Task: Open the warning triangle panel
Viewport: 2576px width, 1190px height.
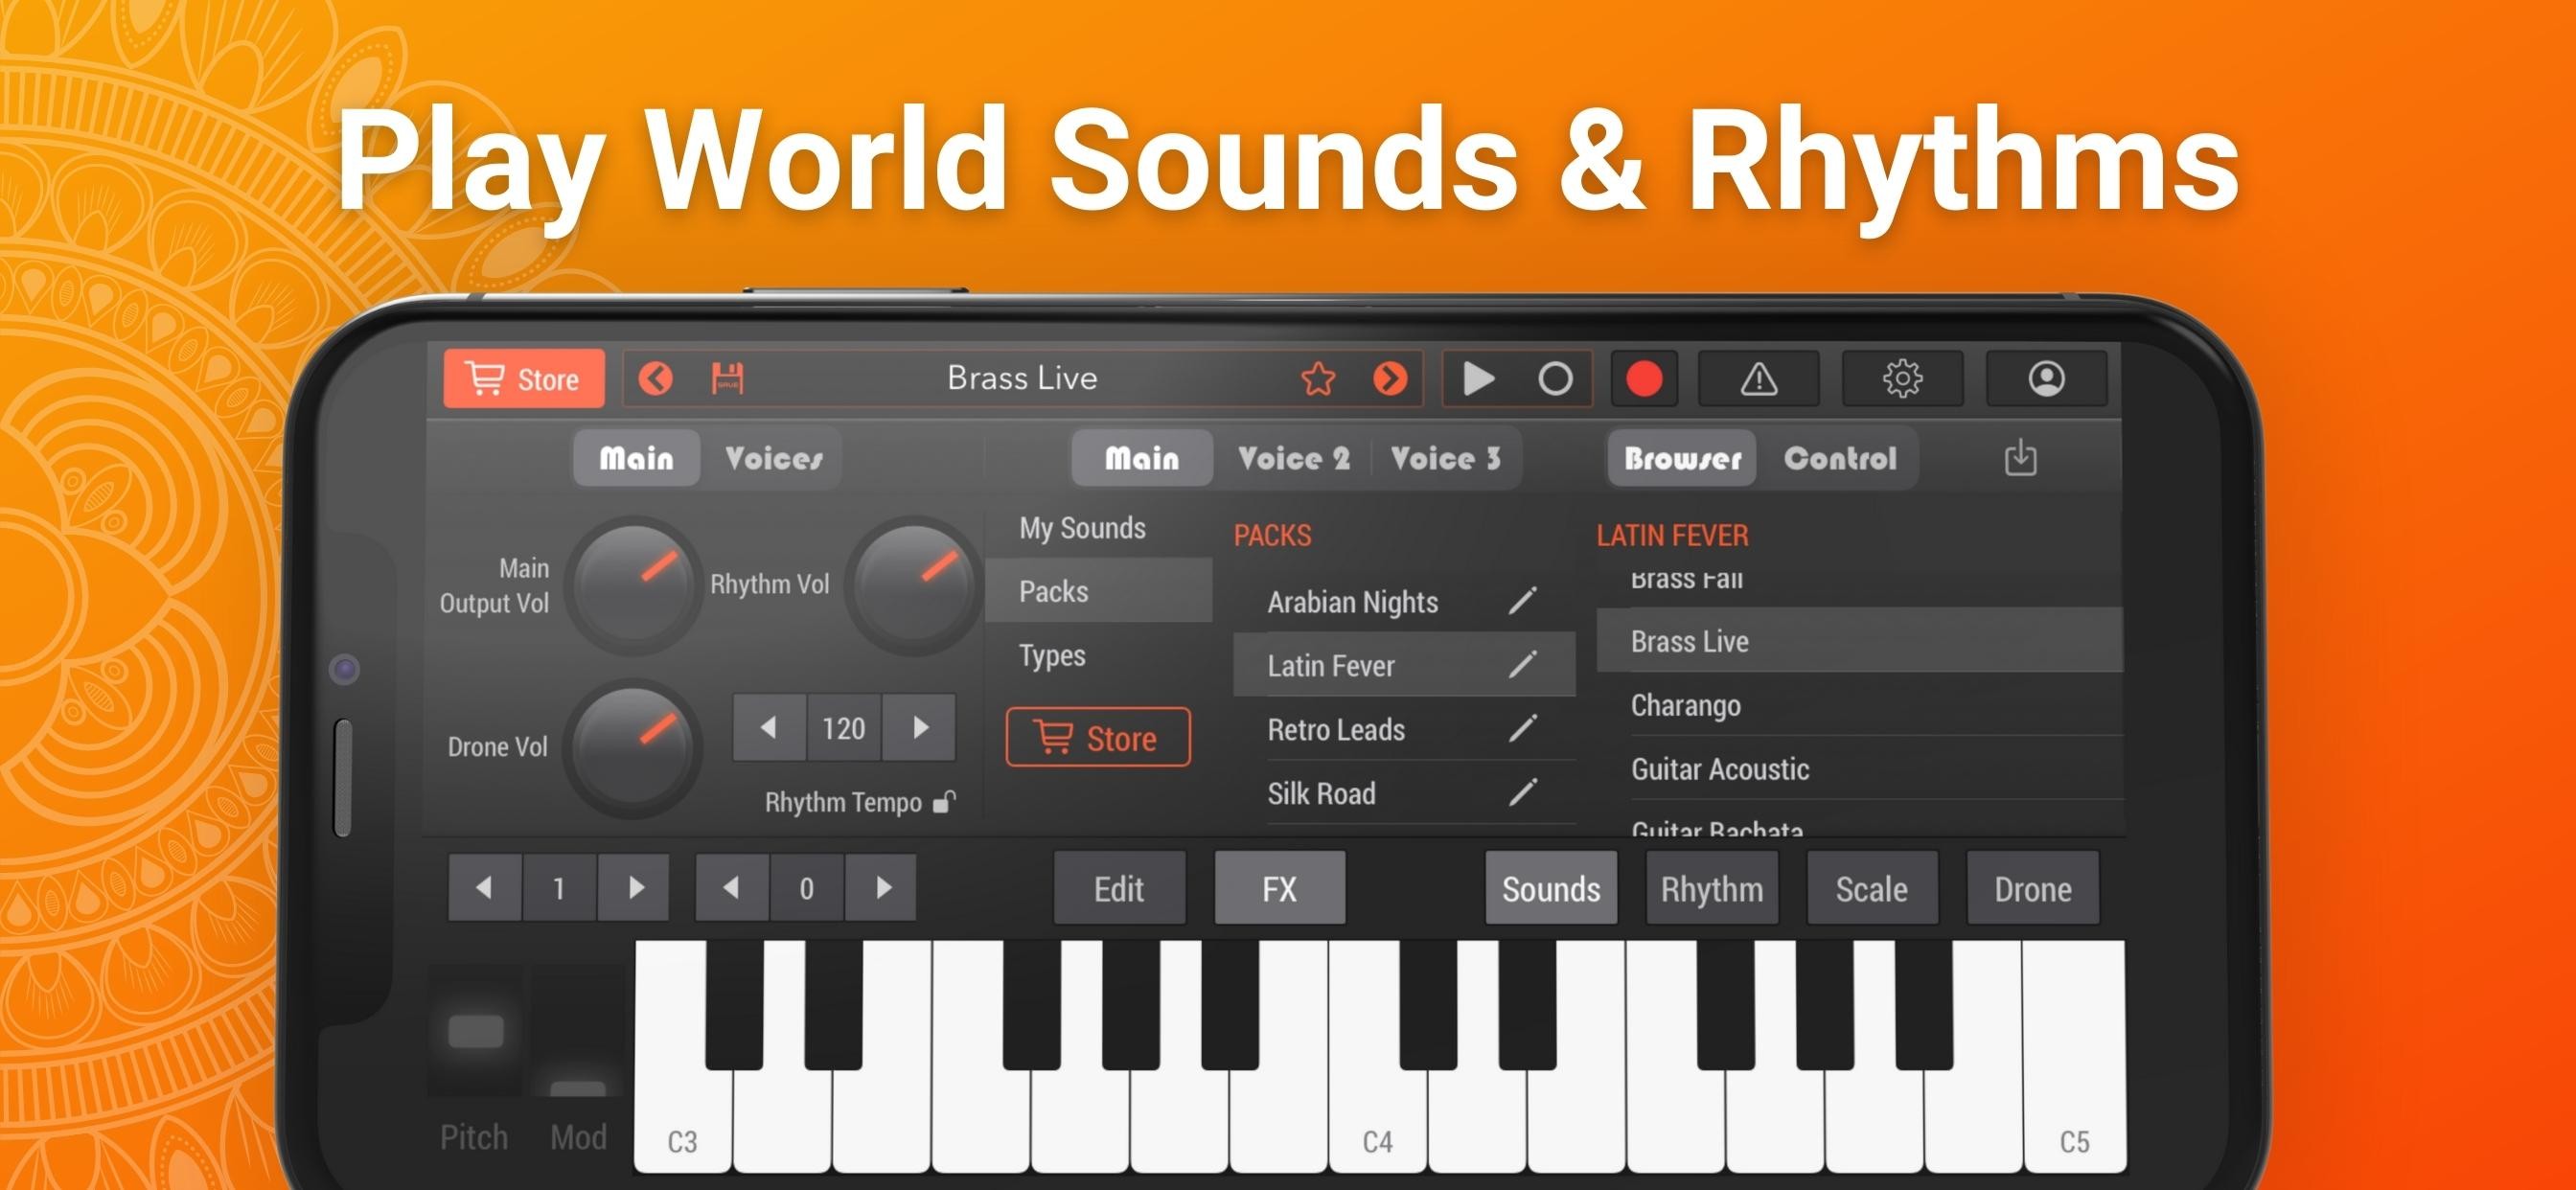Action: coord(1758,379)
